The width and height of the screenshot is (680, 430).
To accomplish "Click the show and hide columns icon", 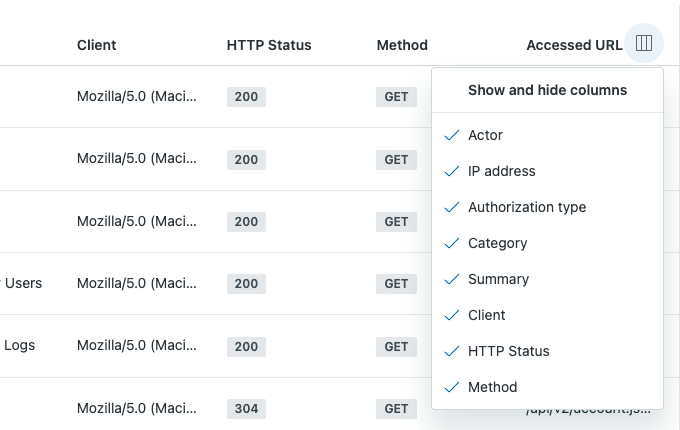I will click(x=644, y=44).
